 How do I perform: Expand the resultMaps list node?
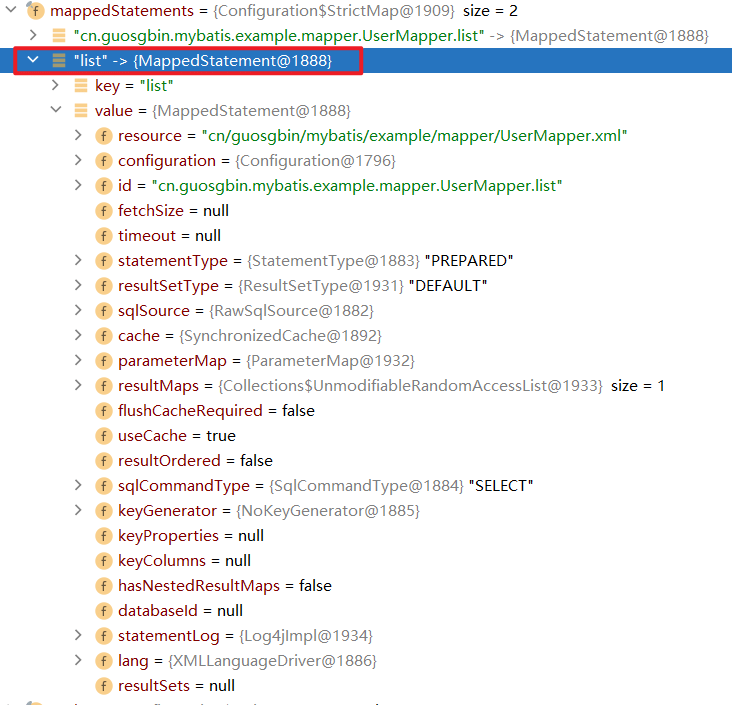[79, 386]
